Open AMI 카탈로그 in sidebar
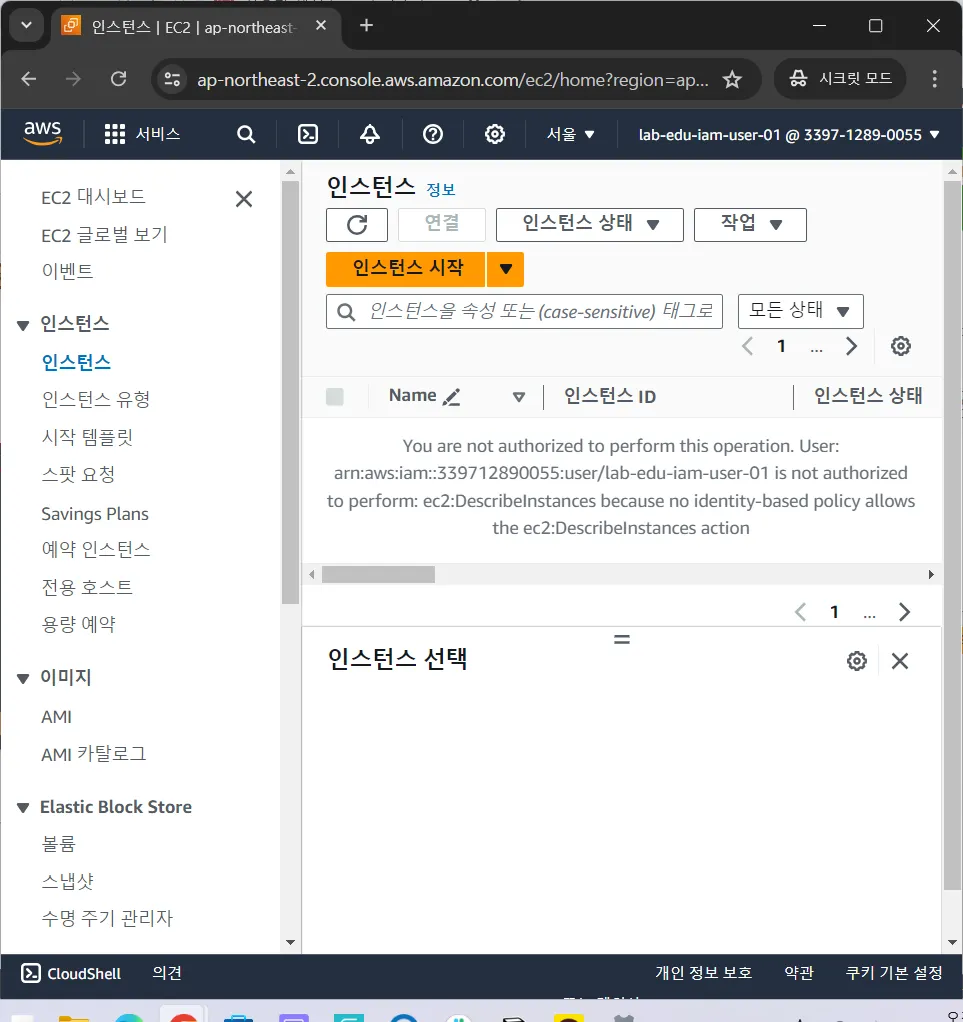 coord(94,754)
